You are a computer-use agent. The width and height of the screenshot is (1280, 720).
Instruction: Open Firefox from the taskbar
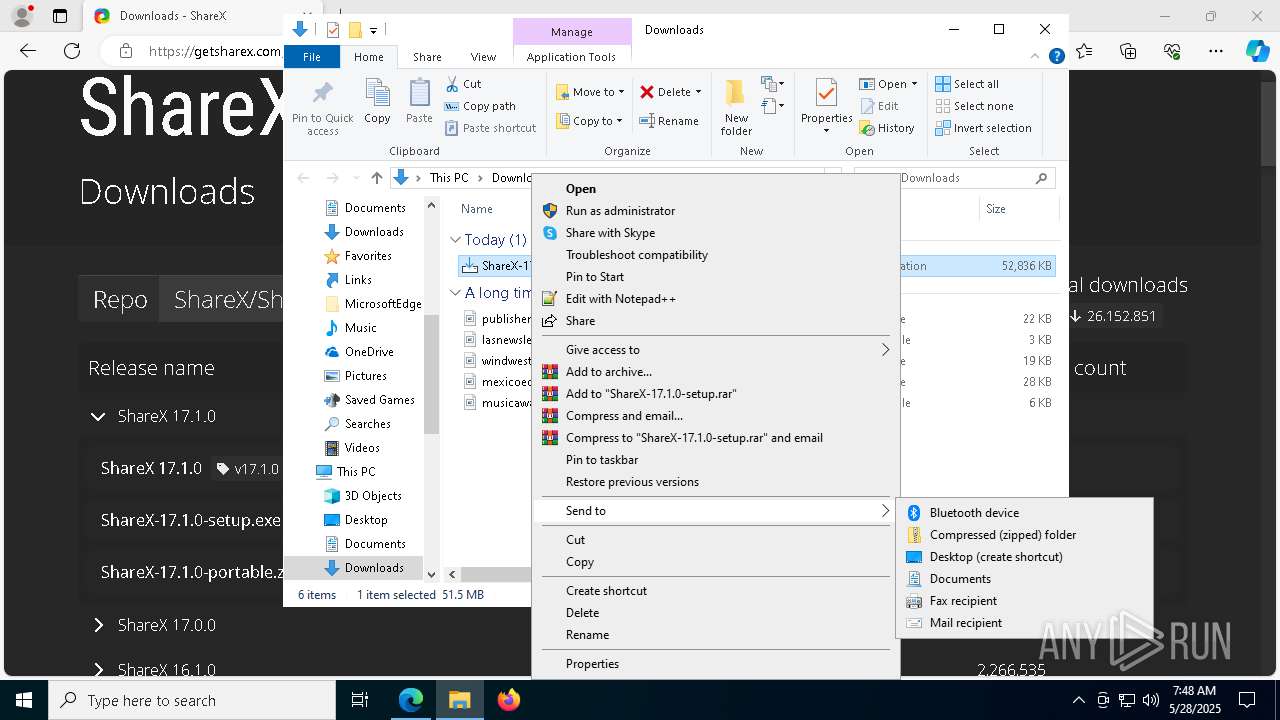508,700
